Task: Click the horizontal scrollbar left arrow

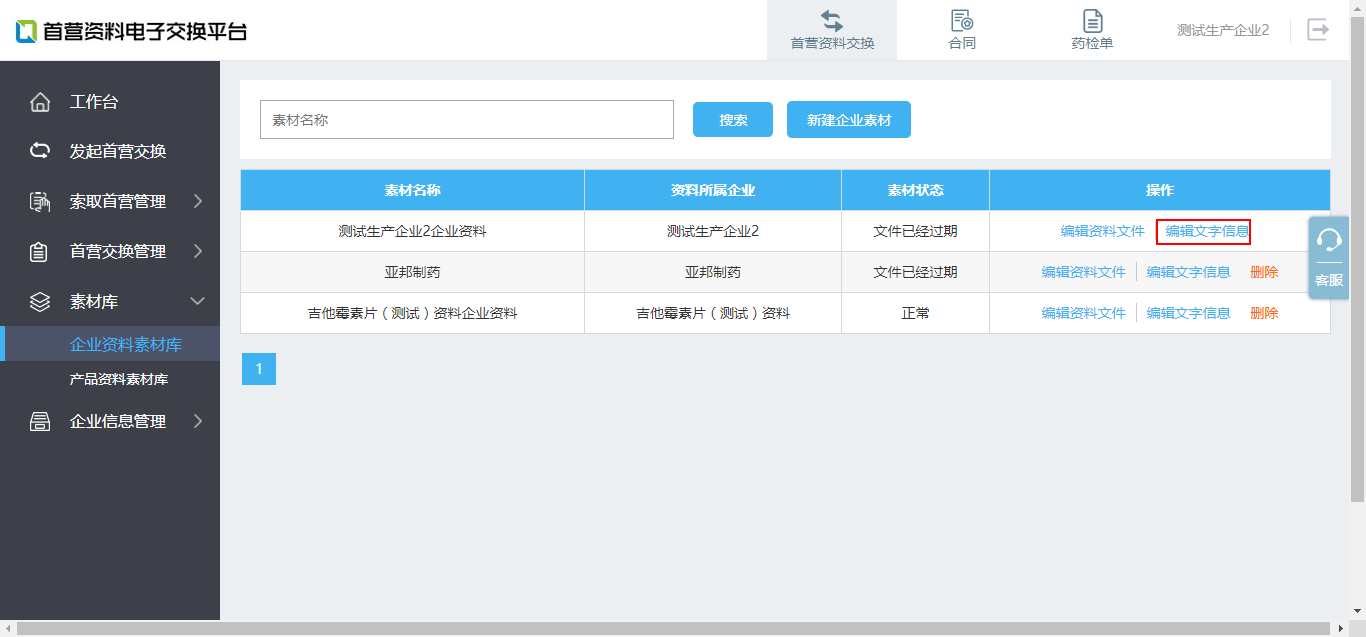Action: click(8, 628)
